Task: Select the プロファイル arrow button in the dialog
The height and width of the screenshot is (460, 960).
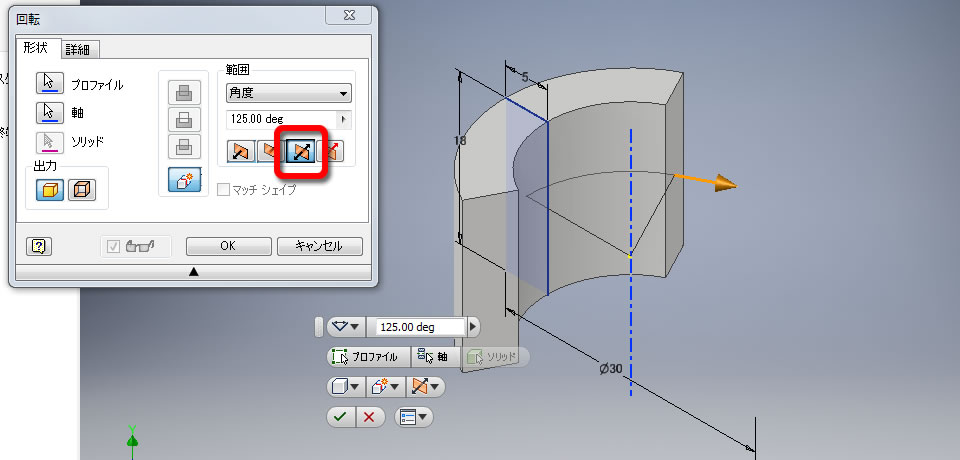Action: [50, 83]
